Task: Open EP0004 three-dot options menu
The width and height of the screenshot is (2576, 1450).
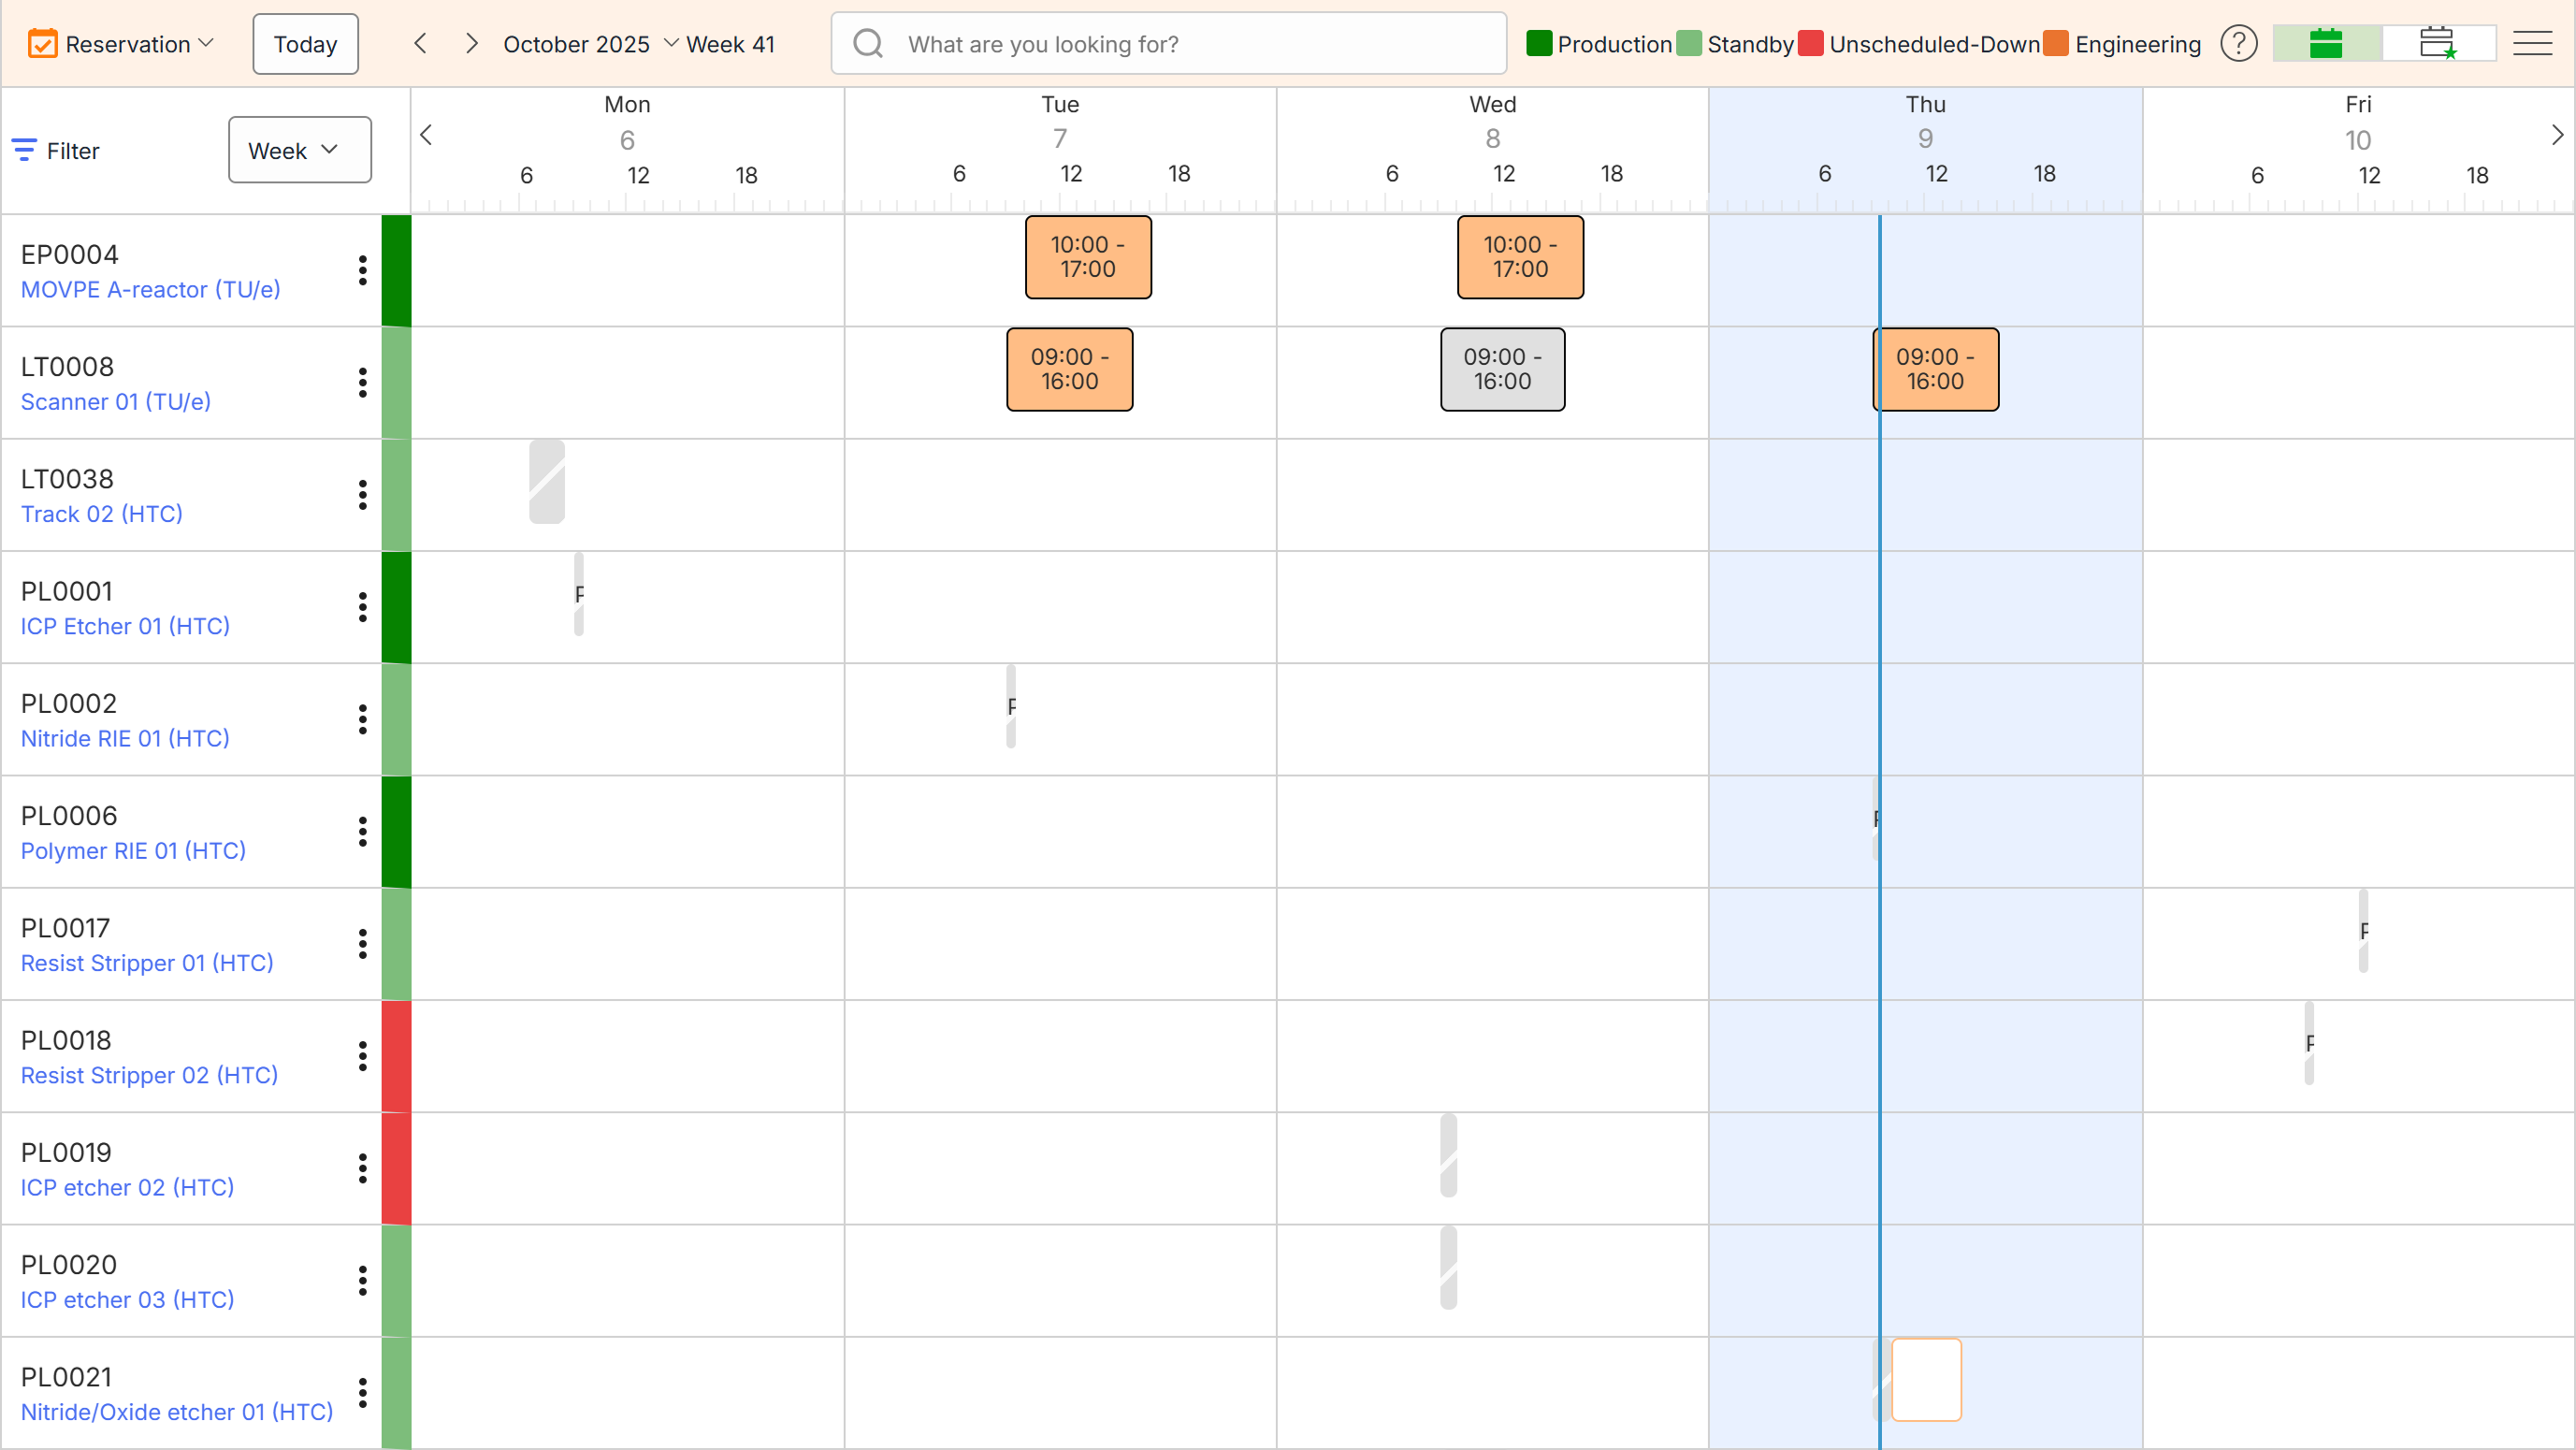Action: click(x=362, y=270)
